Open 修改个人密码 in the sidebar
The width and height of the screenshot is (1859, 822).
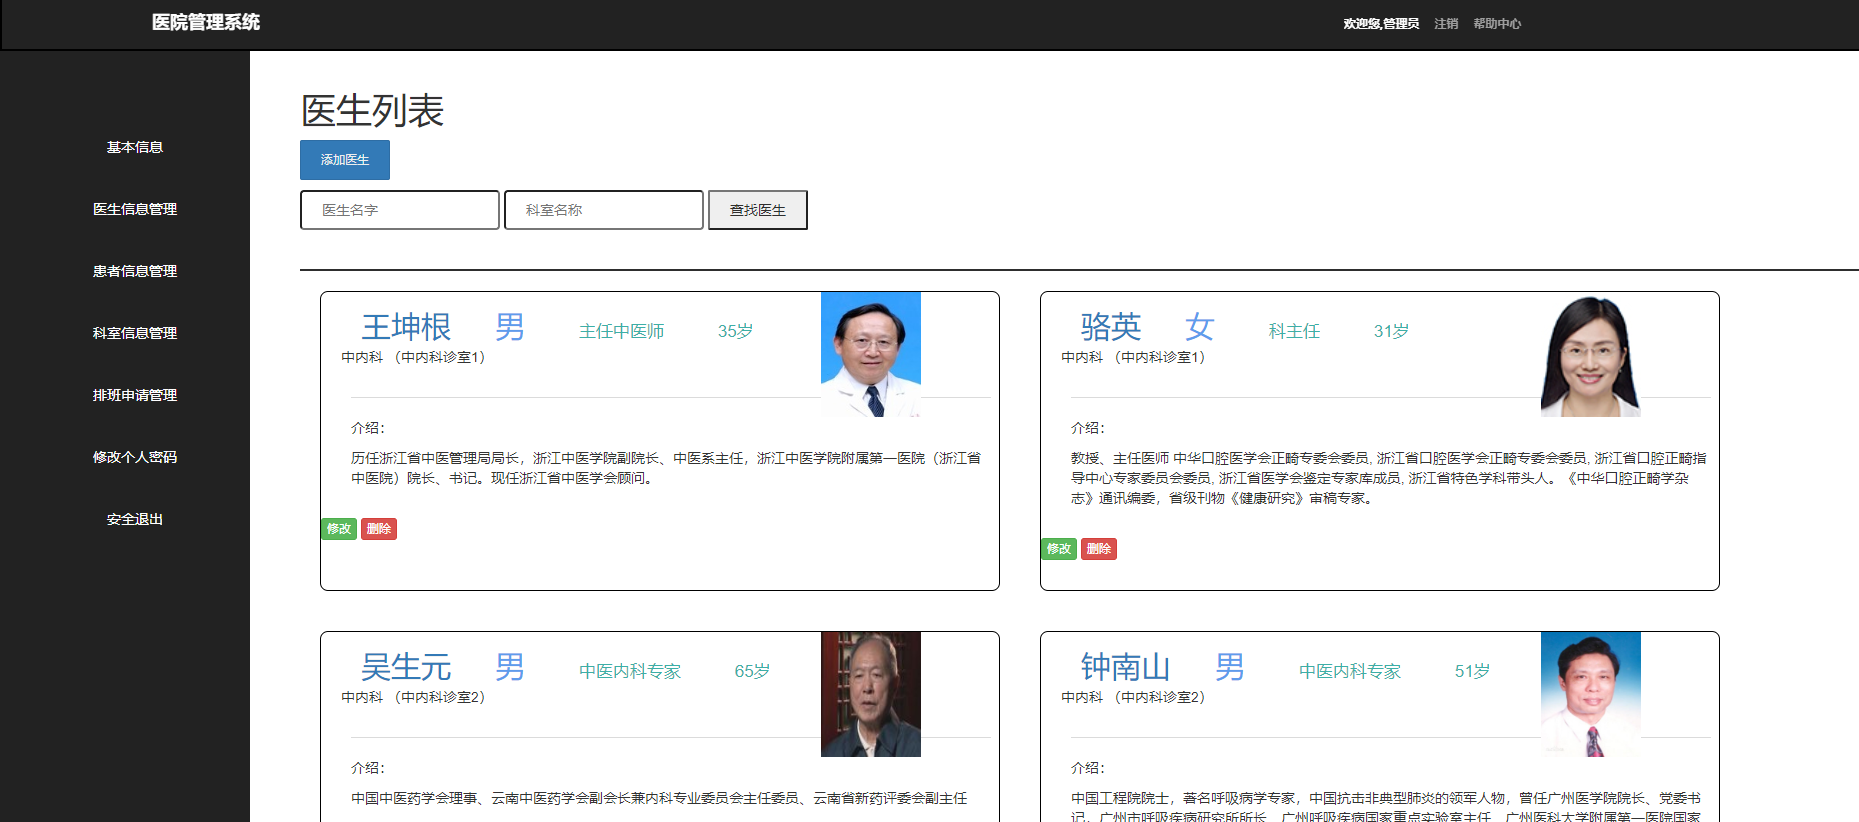(135, 457)
